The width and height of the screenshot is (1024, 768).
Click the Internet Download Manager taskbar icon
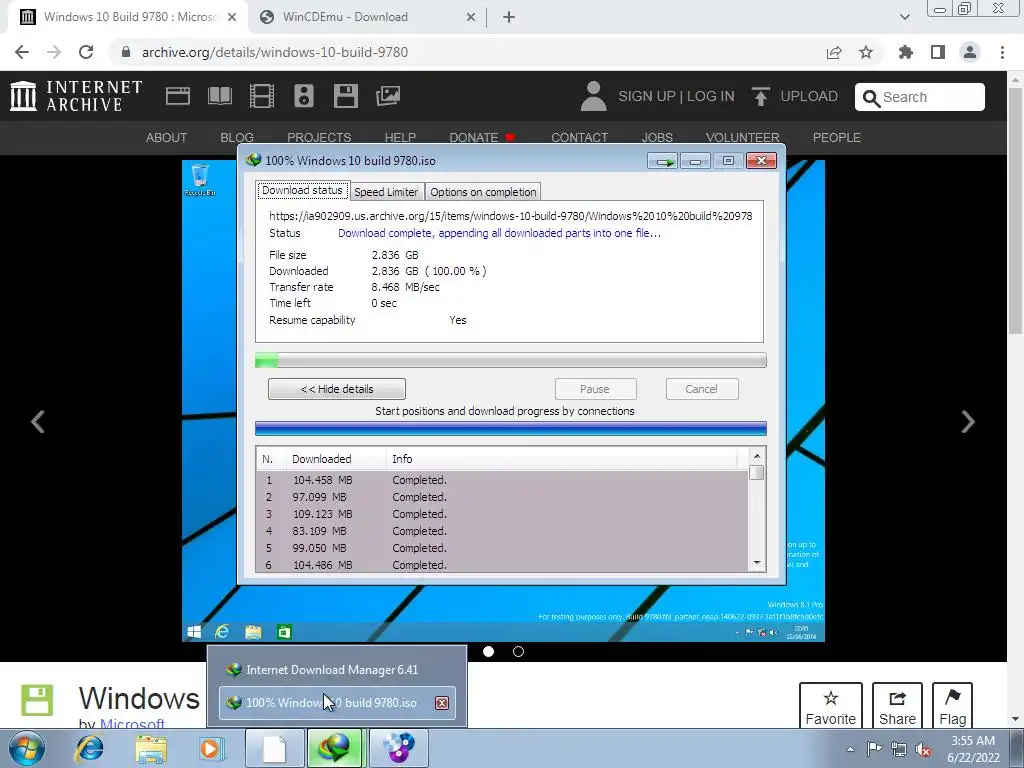tap(334, 748)
